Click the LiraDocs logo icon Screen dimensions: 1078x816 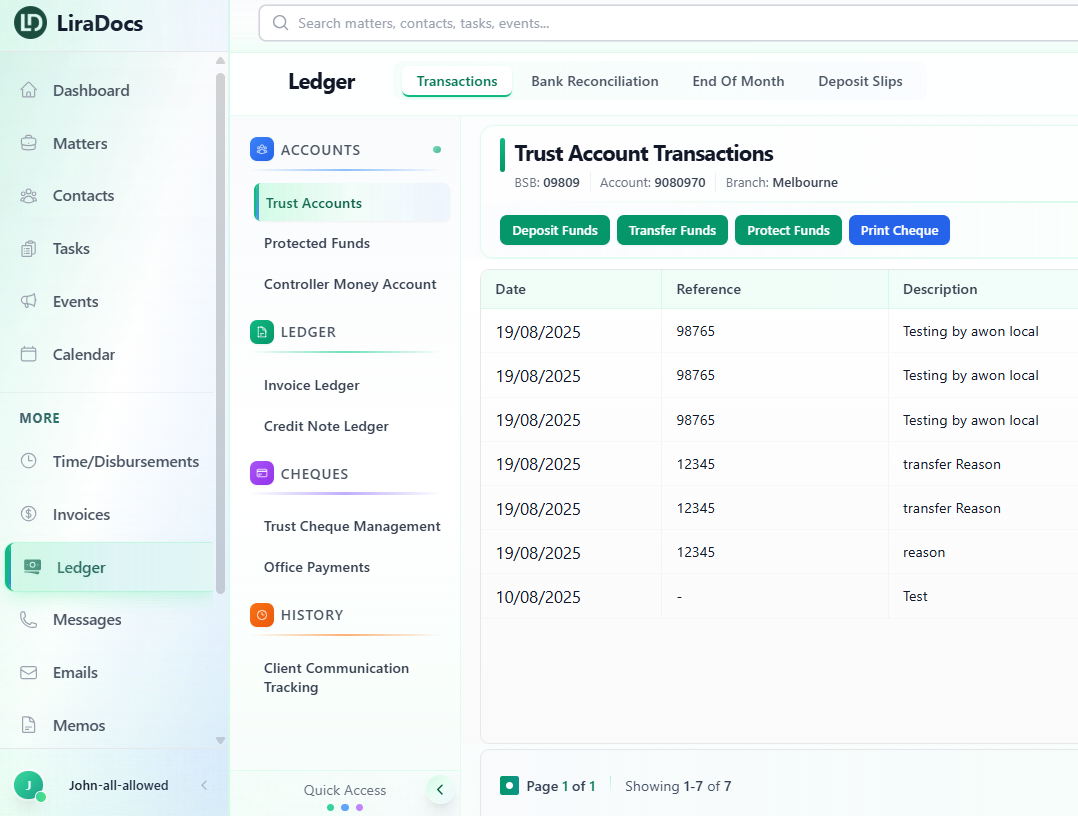[30, 23]
